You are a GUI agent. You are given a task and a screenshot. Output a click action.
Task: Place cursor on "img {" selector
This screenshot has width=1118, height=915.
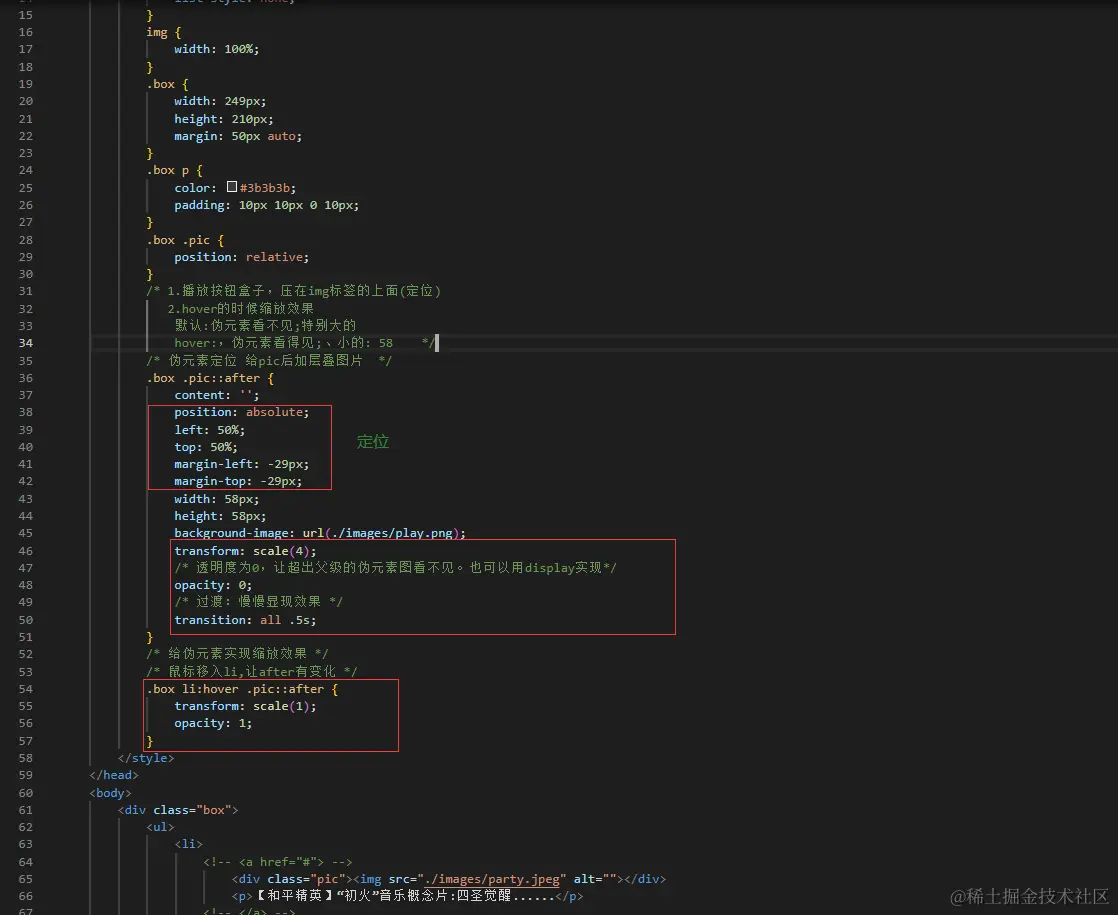pos(163,32)
